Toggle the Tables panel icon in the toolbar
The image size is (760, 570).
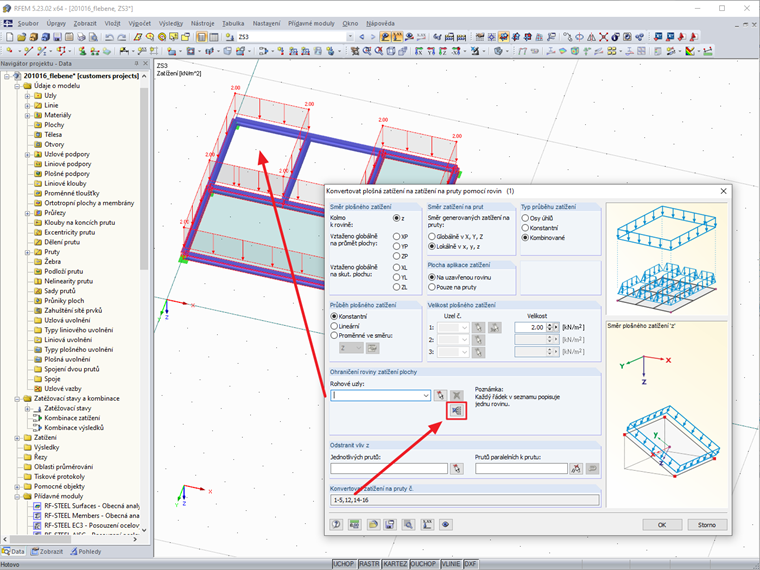point(214,37)
